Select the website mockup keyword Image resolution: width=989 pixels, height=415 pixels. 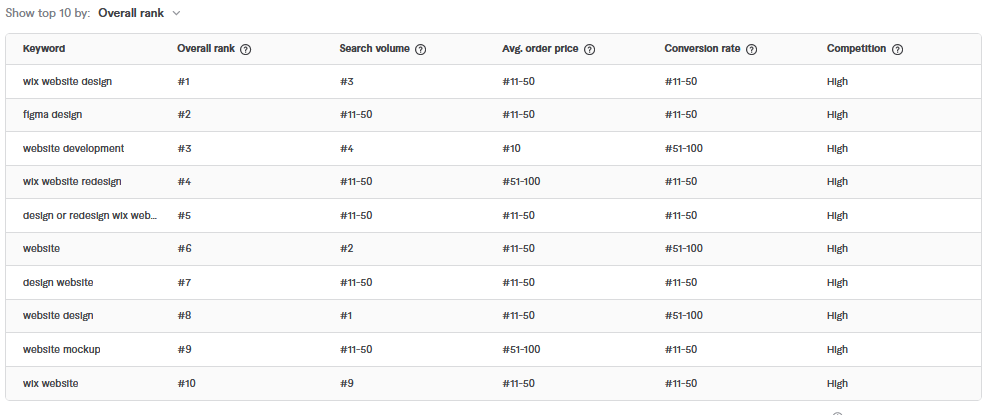[x=61, y=349]
